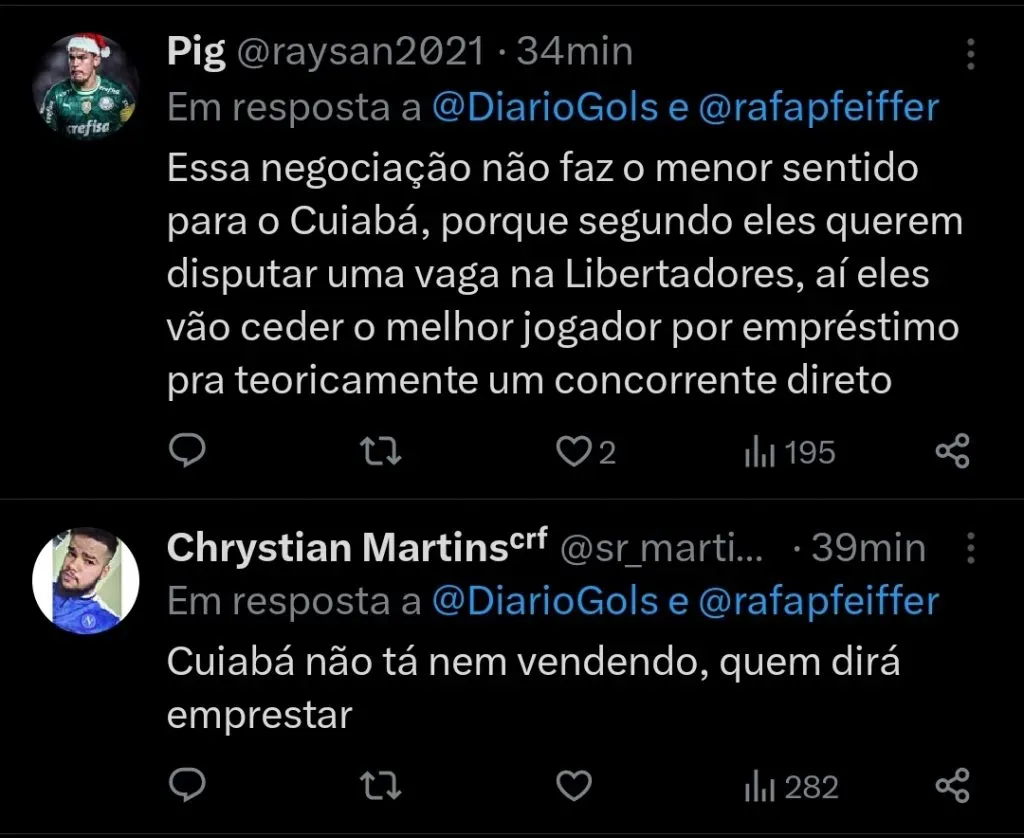Viewport: 1024px width, 838px height.
Task: Open analytics with 282 views
Action: (789, 785)
